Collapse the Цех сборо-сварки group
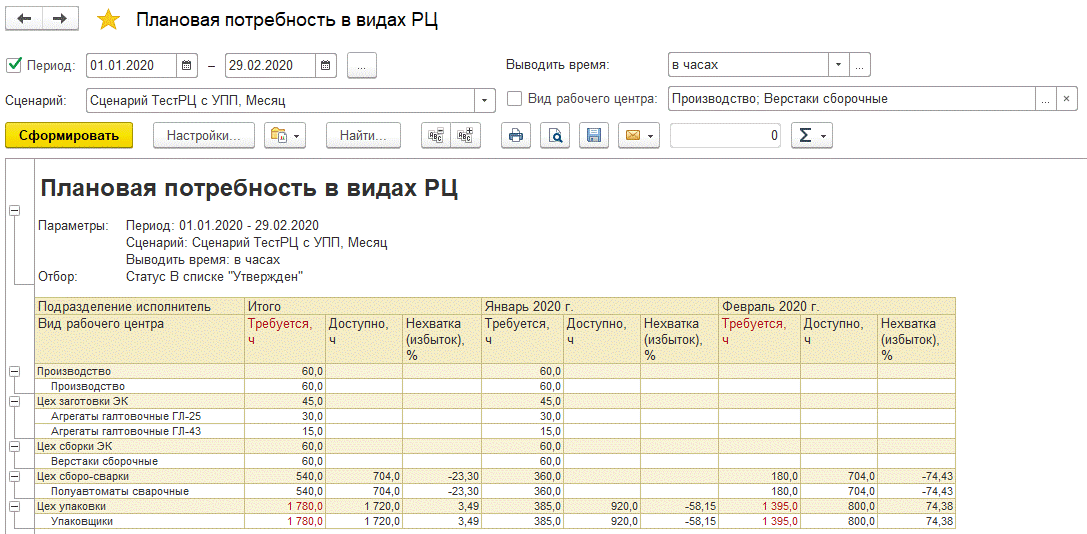Image resolution: width=1087 pixels, height=534 pixels. click(13, 476)
